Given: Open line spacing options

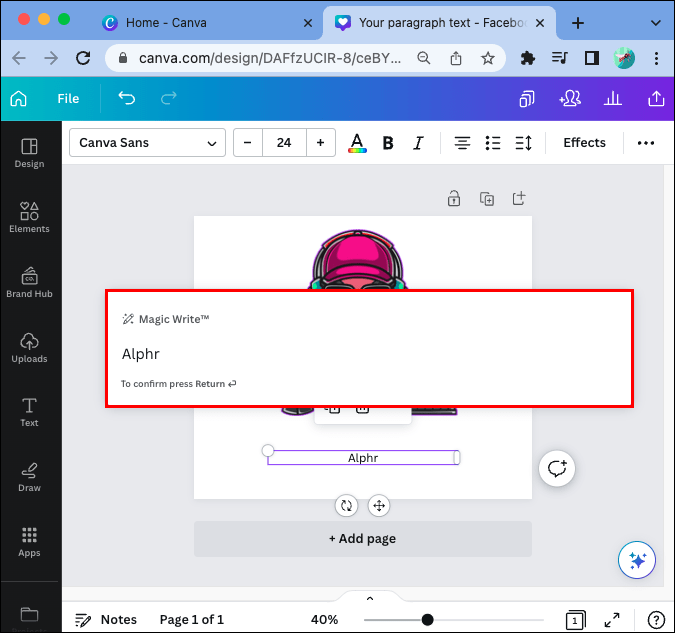Looking at the screenshot, I should [523, 143].
